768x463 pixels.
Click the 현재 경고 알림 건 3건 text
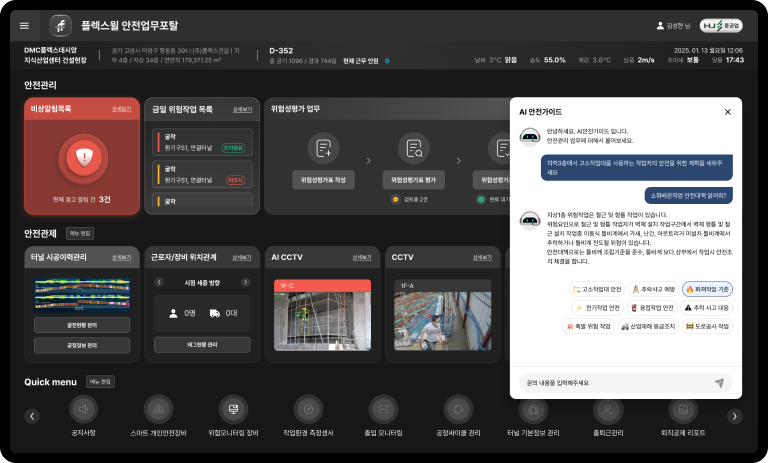pos(82,199)
